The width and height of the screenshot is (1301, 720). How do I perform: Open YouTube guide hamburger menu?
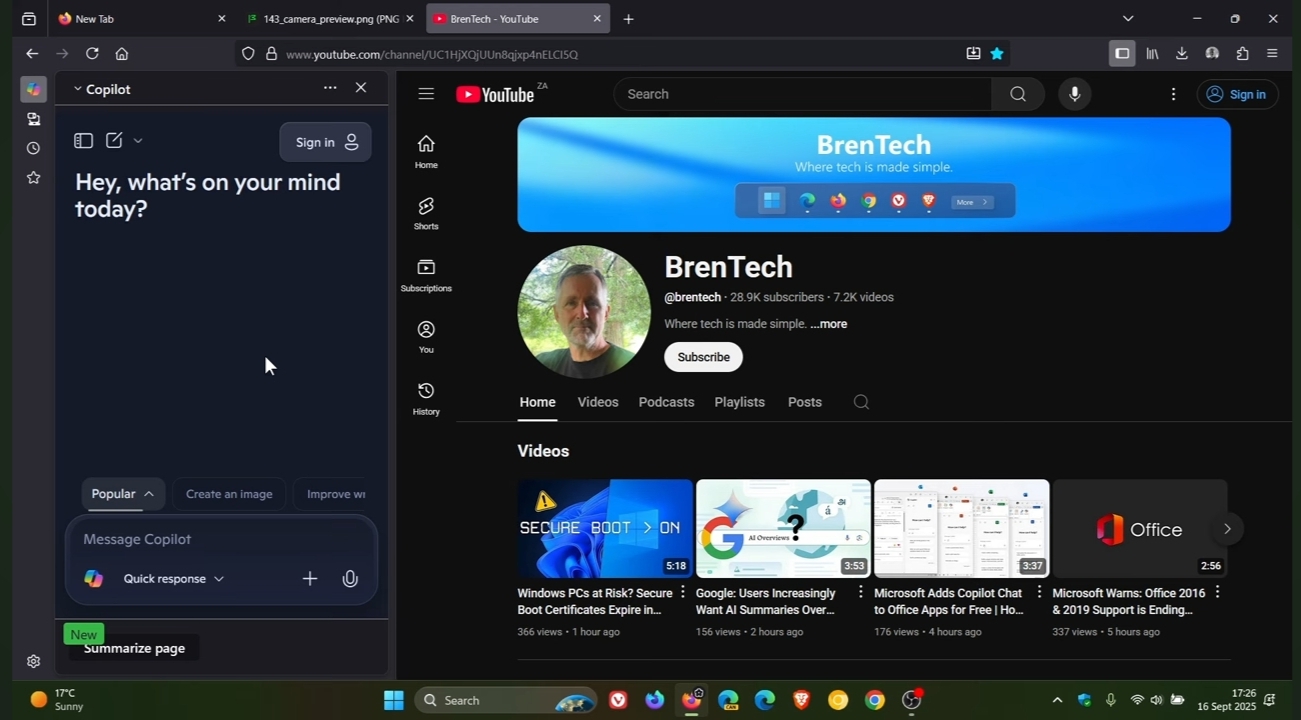pyautogui.click(x=426, y=94)
